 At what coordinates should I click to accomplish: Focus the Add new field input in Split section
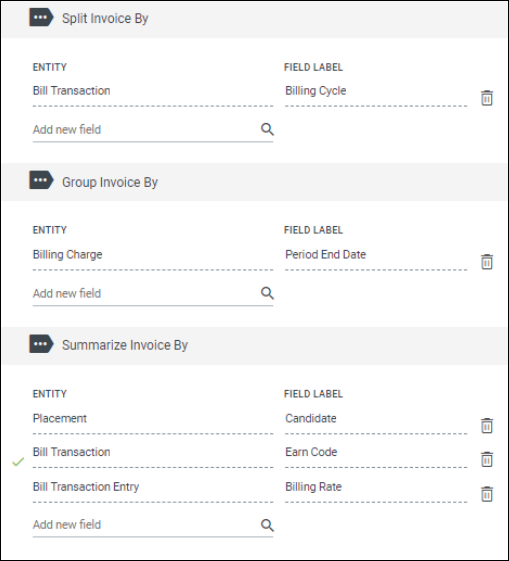click(146, 130)
